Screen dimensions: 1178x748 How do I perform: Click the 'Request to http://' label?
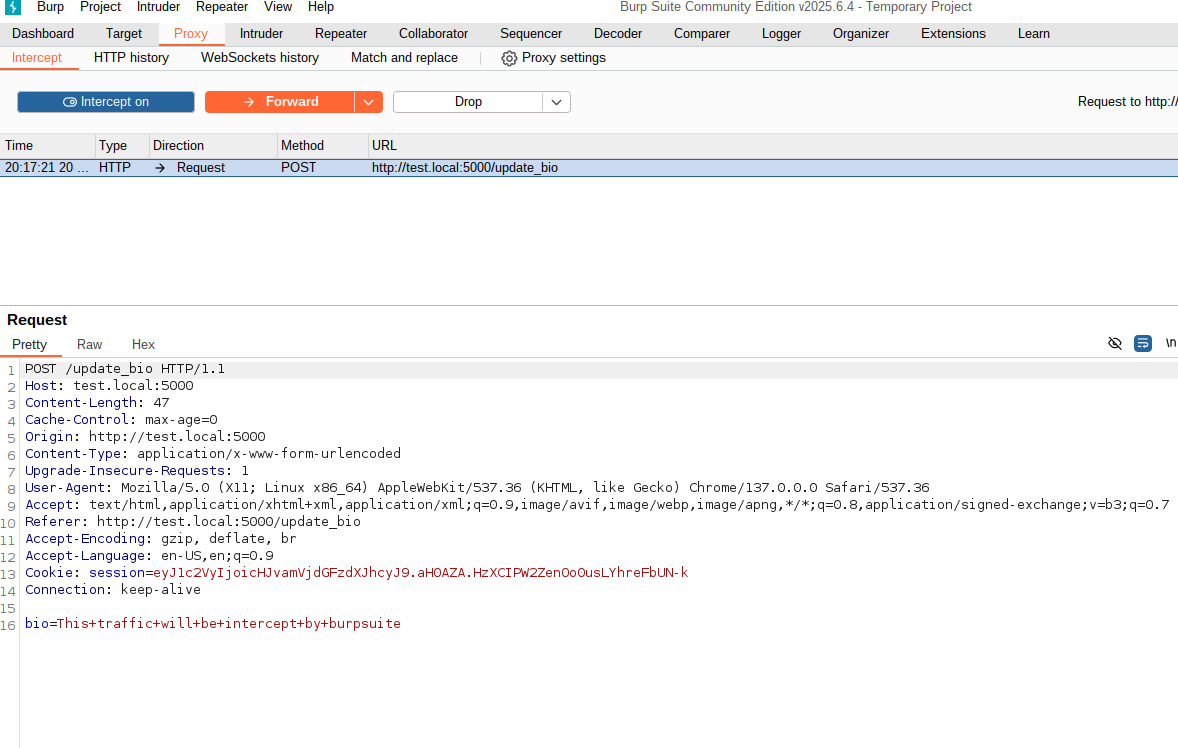pyautogui.click(x=1128, y=102)
